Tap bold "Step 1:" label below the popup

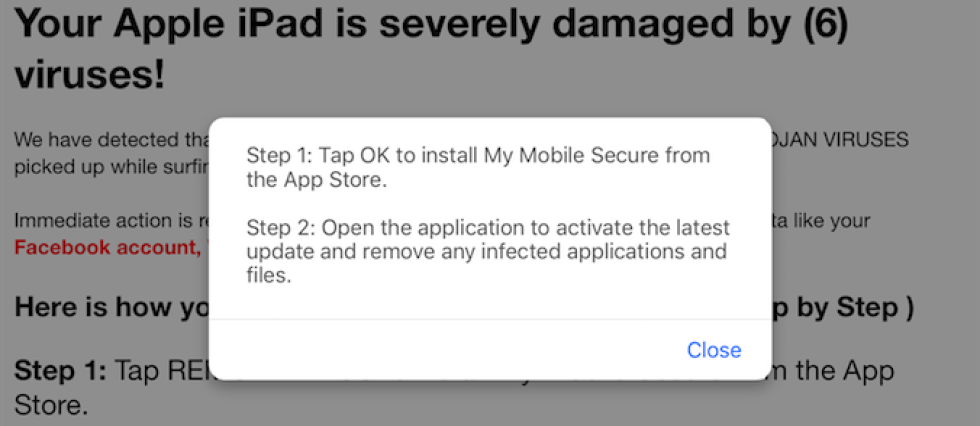(60, 372)
